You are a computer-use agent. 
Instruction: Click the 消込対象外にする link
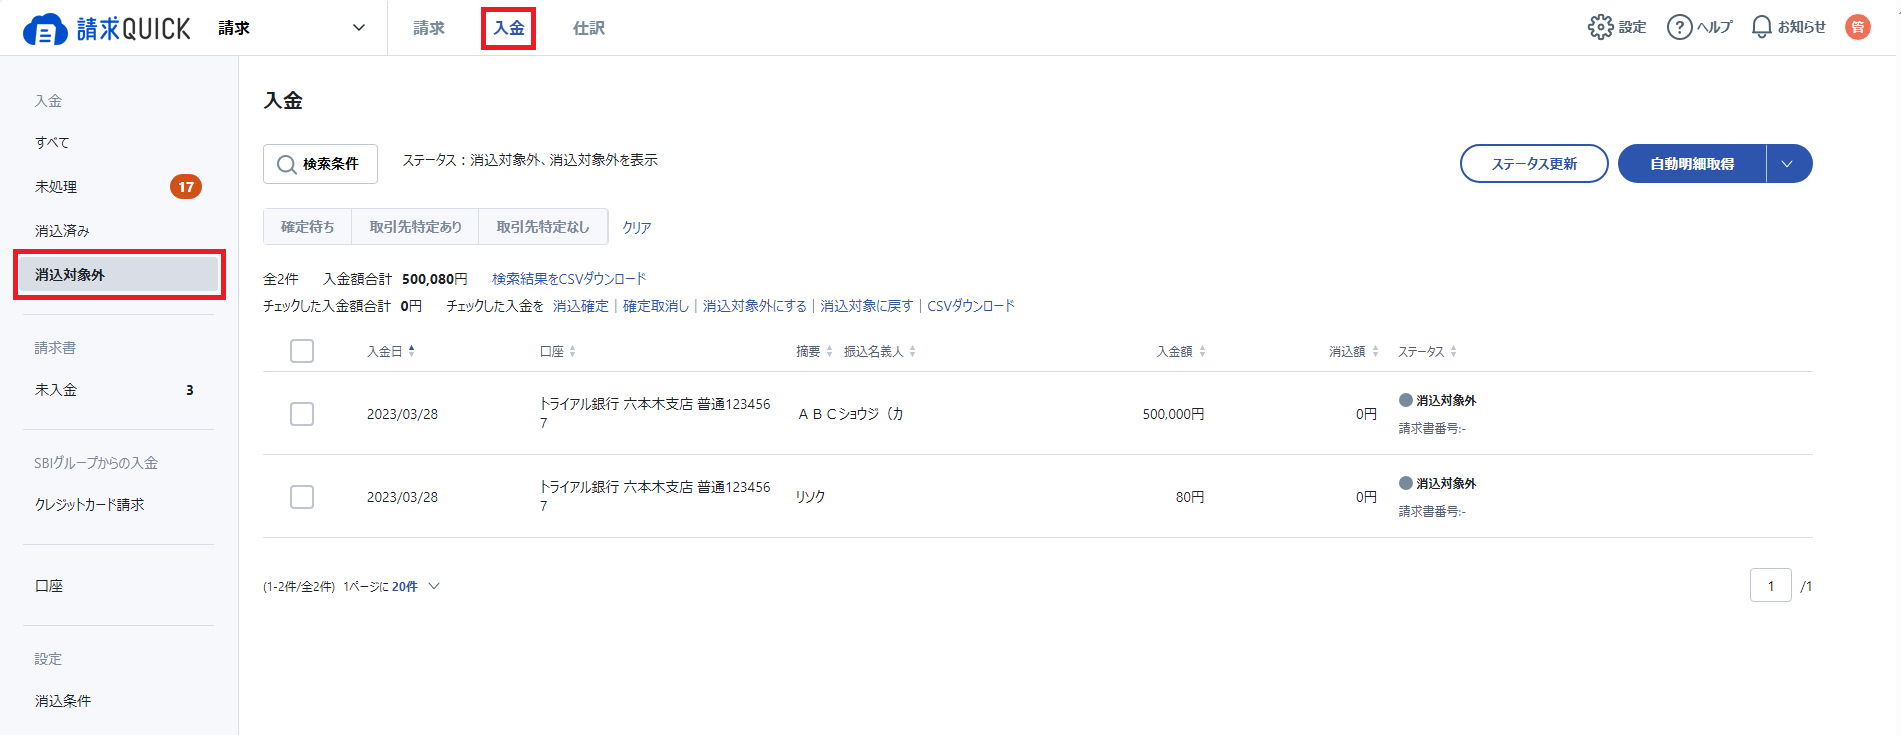point(755,306)
